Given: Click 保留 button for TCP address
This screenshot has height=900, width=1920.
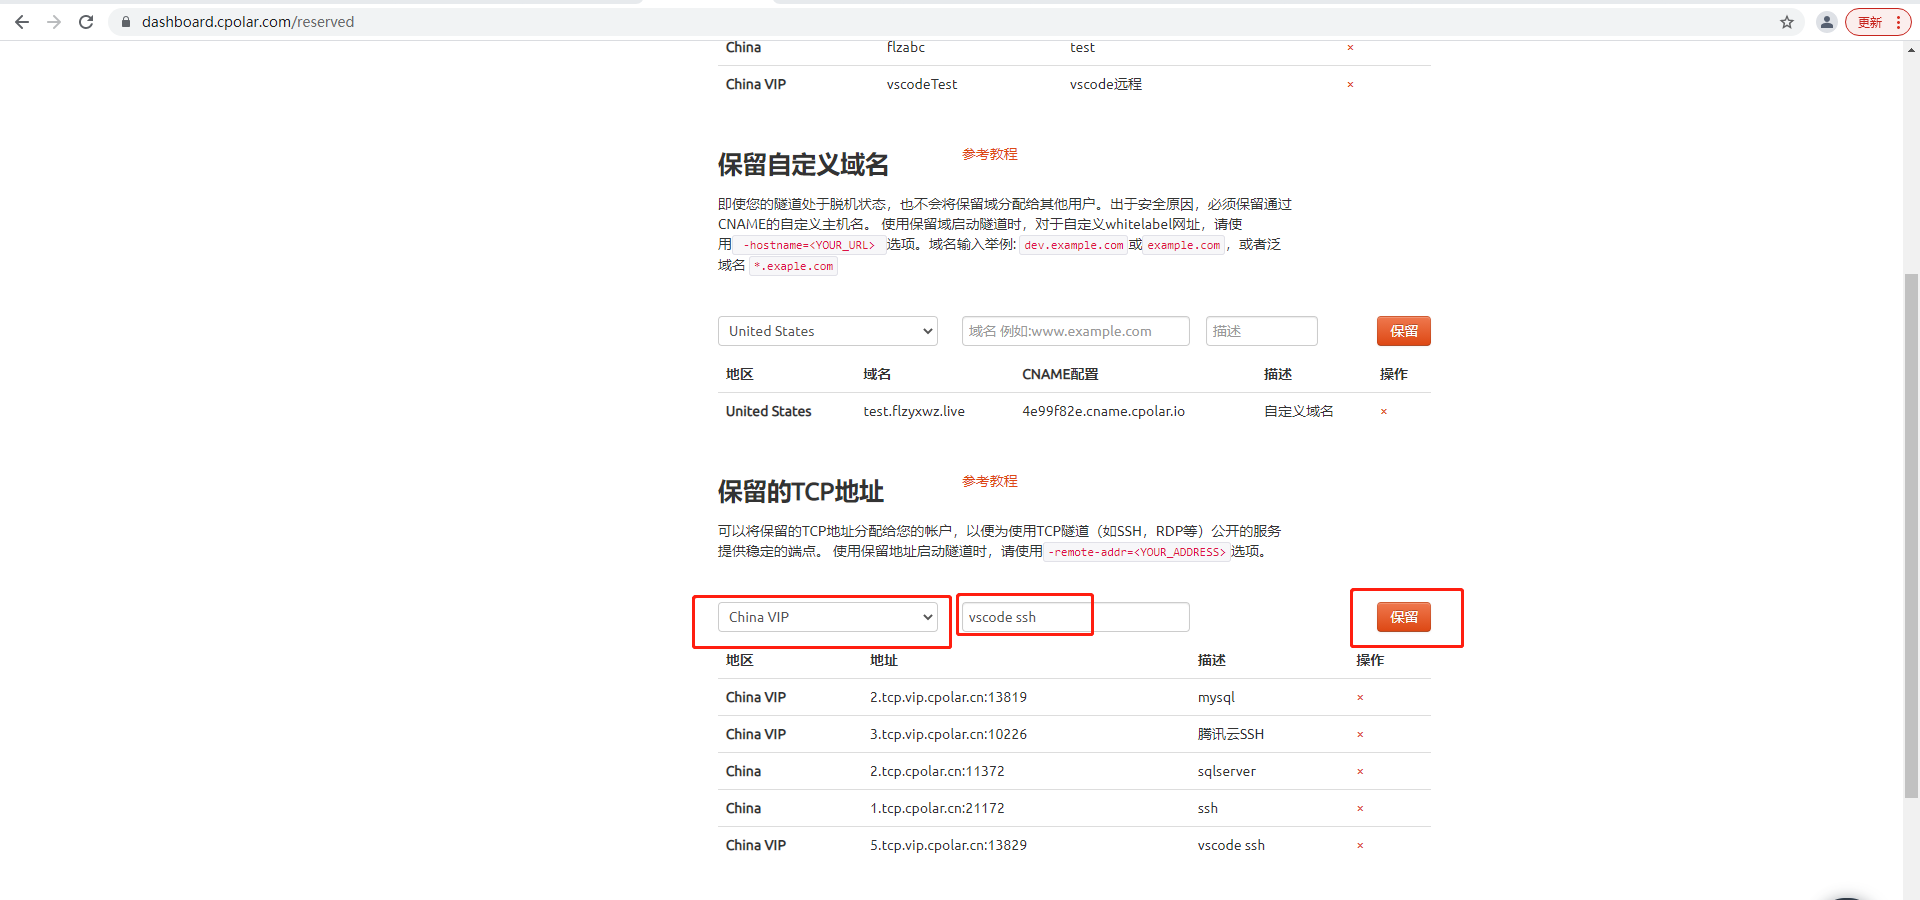Looking at the screenshot, I should click(x=1404, y=617).
